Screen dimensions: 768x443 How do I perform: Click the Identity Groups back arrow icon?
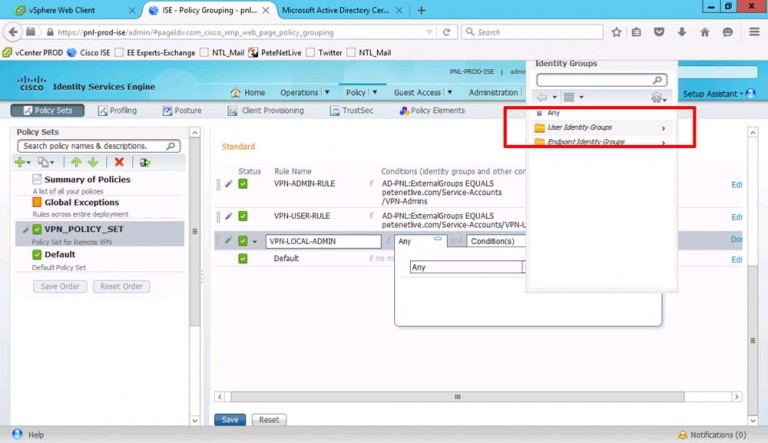coord(541,97)
